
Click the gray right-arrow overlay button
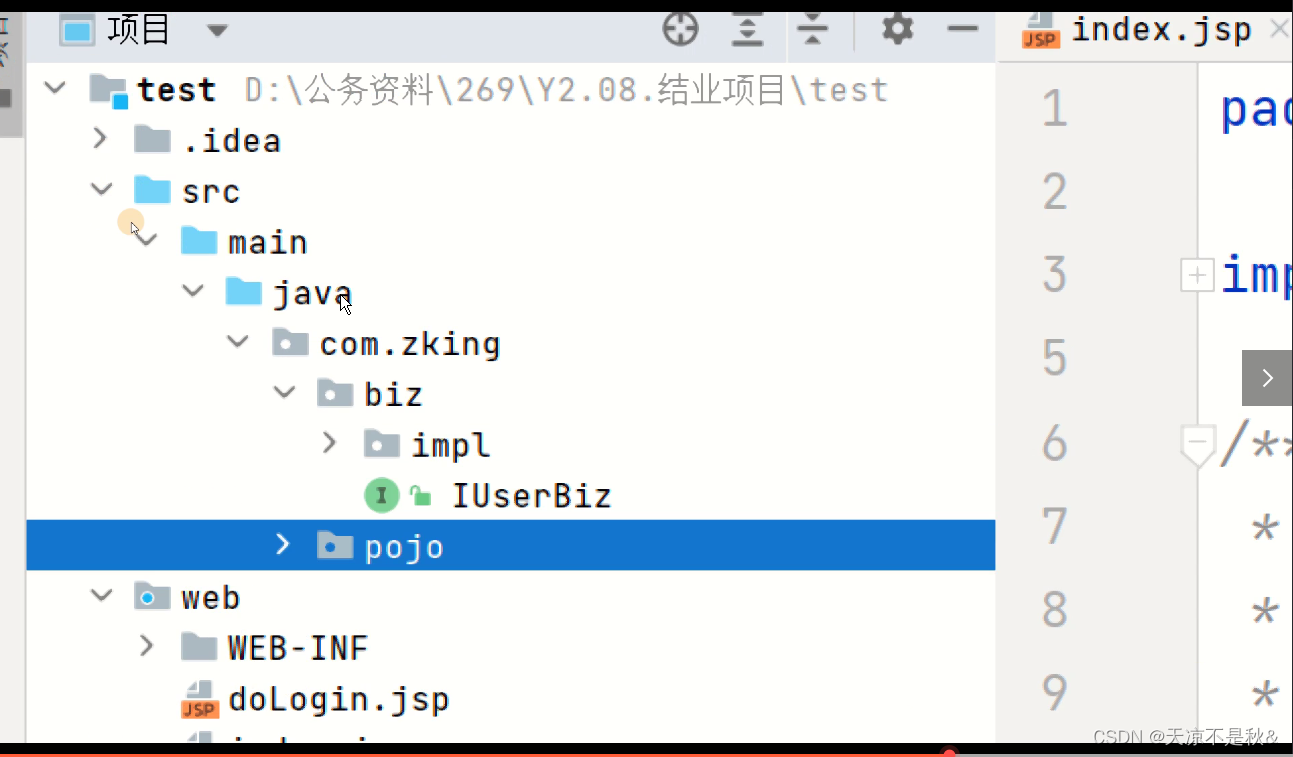coord(1267,378)
